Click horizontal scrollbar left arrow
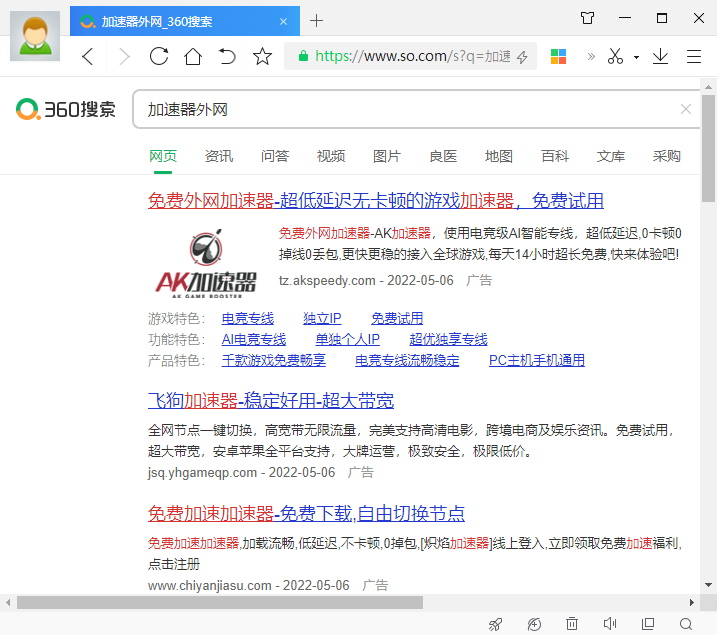Viewport: 717px width, 635px height. 8,603
